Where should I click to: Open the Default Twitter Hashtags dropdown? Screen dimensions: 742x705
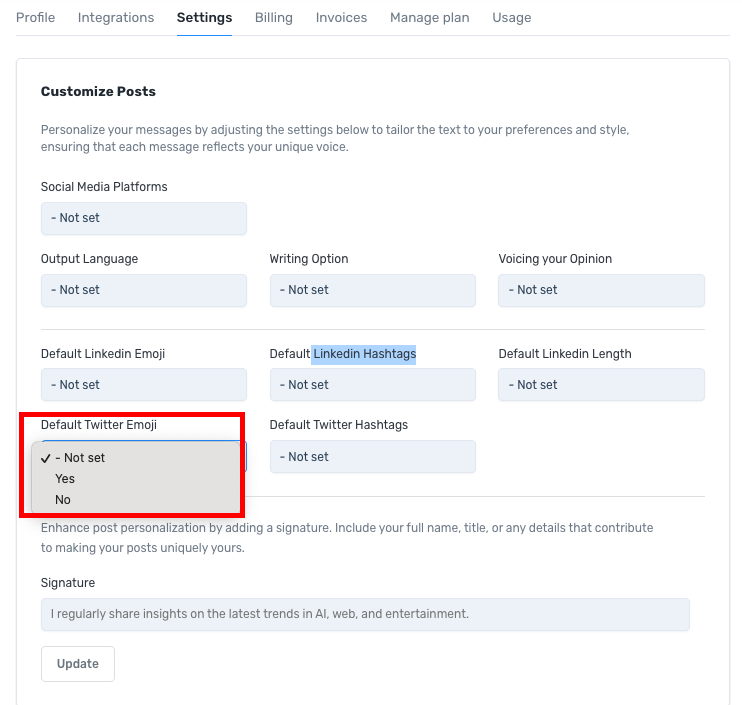372,457
